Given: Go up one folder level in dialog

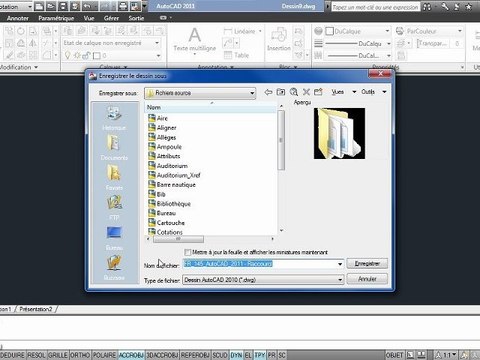Looking at the screenshot, I should click(281, 92).
